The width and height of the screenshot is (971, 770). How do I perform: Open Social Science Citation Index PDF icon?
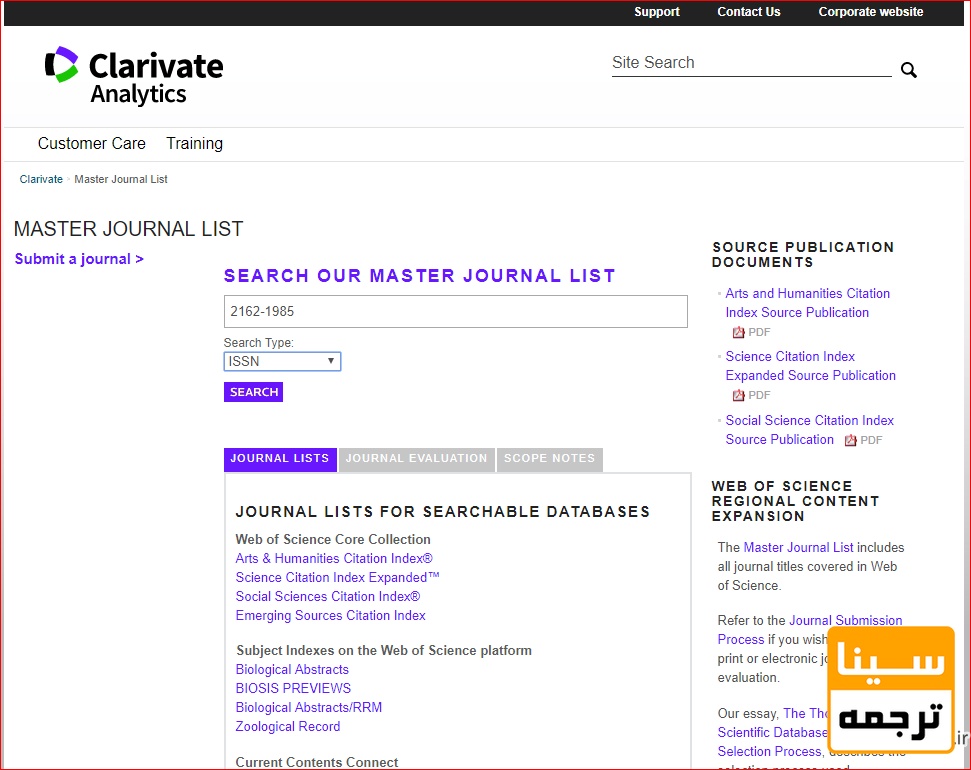pos(851,440)
